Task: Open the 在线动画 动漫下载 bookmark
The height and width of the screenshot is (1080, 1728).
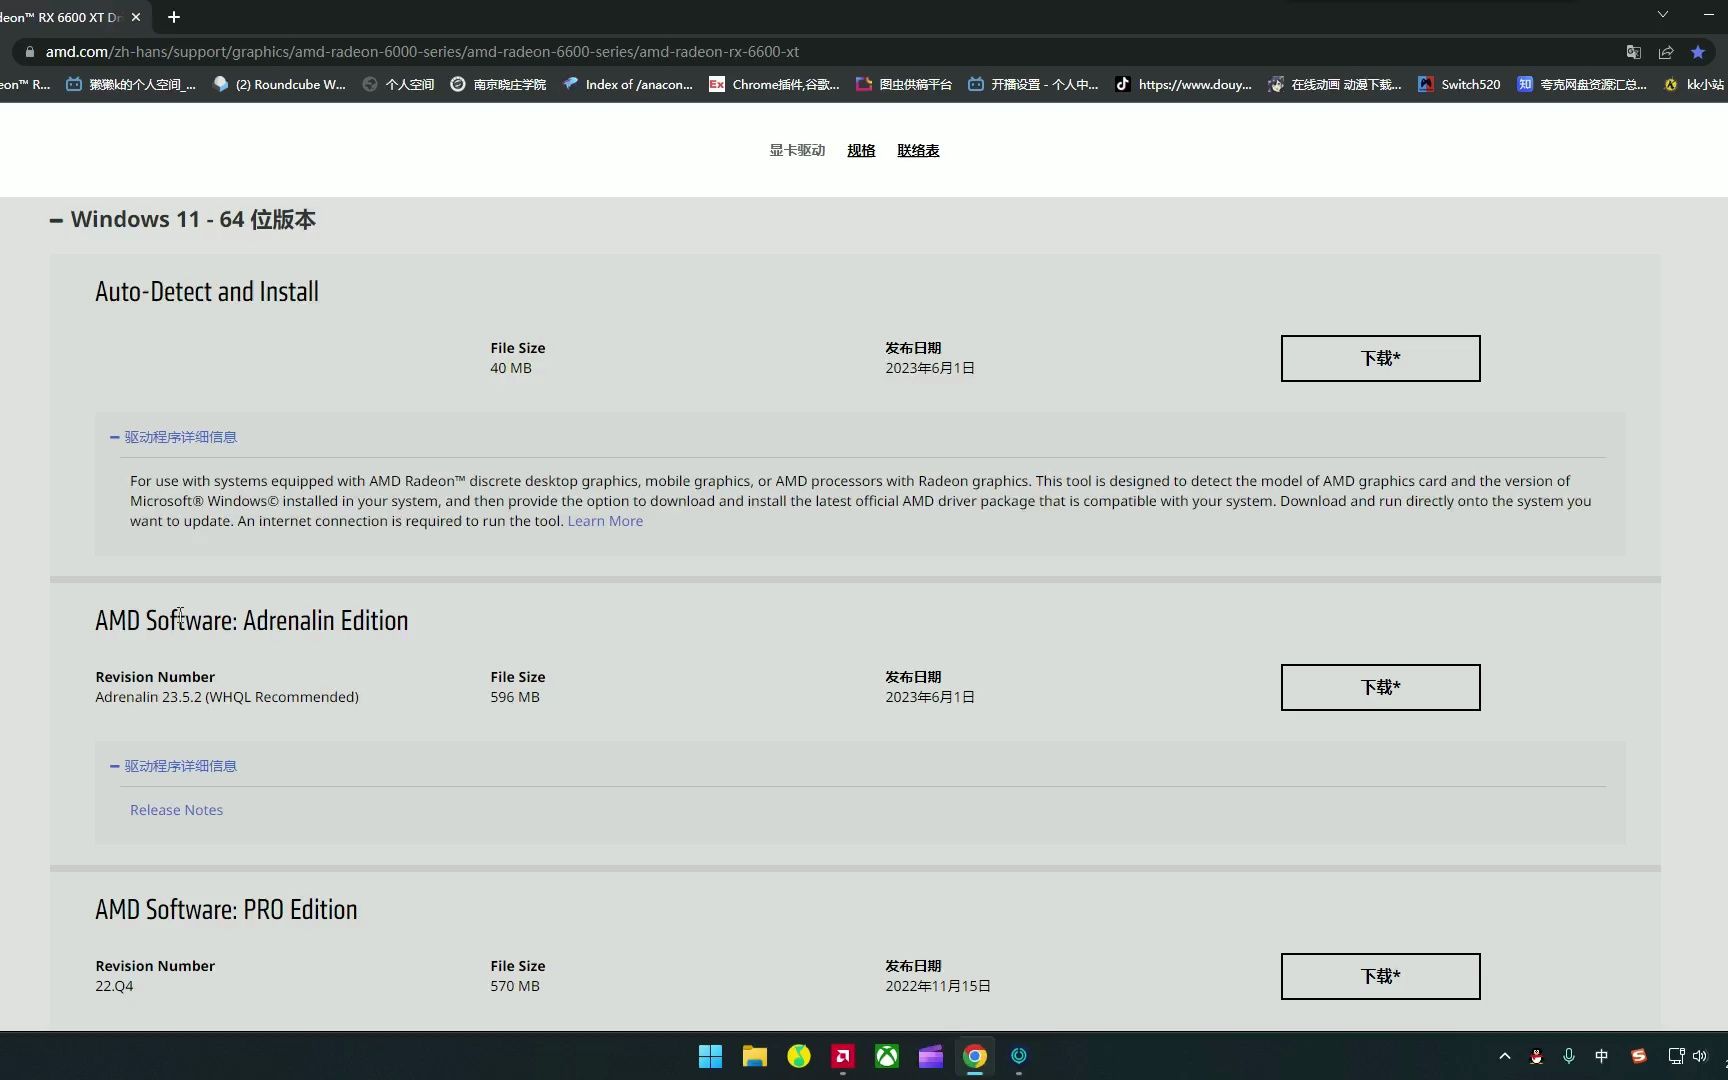Action: coord(1334,85)
